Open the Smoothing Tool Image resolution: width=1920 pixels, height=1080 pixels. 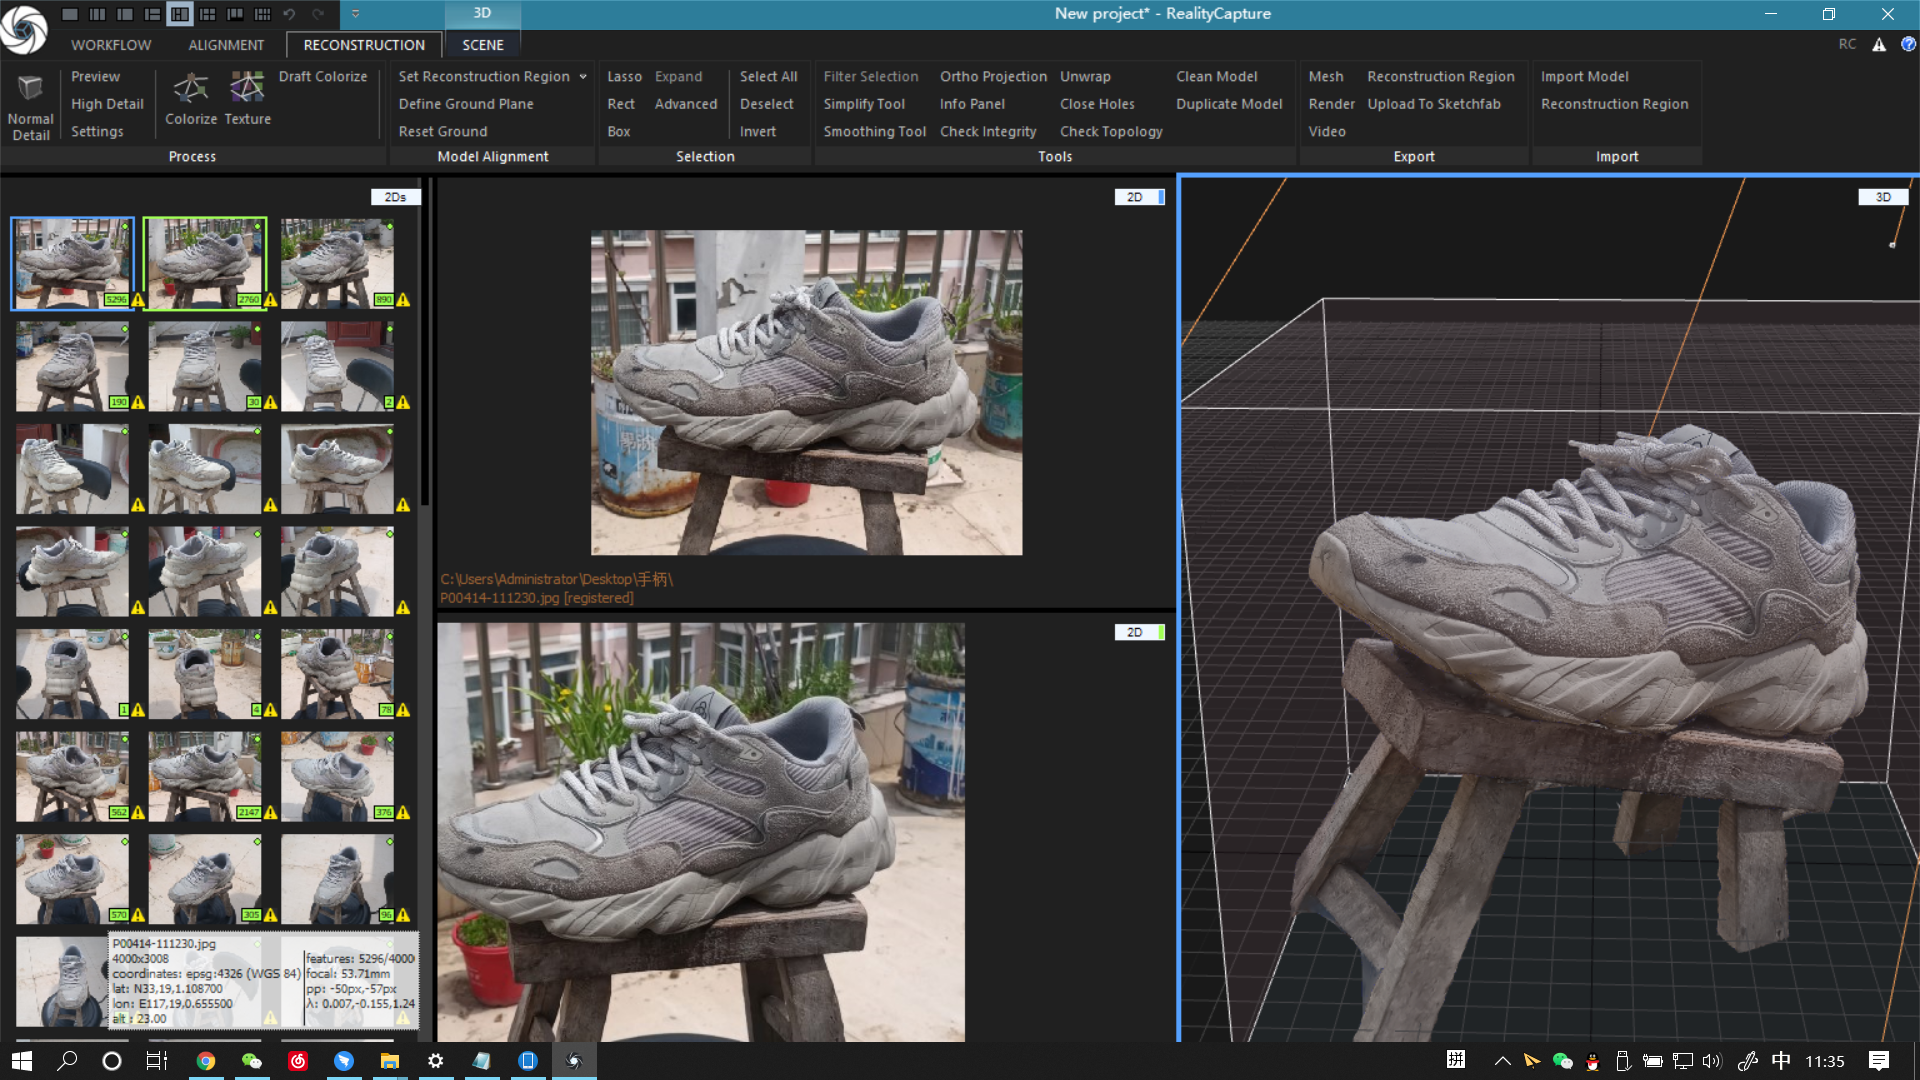click(874, 131)
